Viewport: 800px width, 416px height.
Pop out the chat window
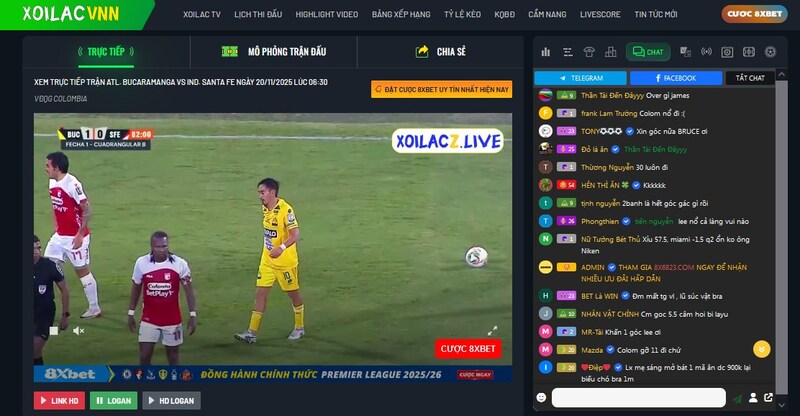[768, 398]
